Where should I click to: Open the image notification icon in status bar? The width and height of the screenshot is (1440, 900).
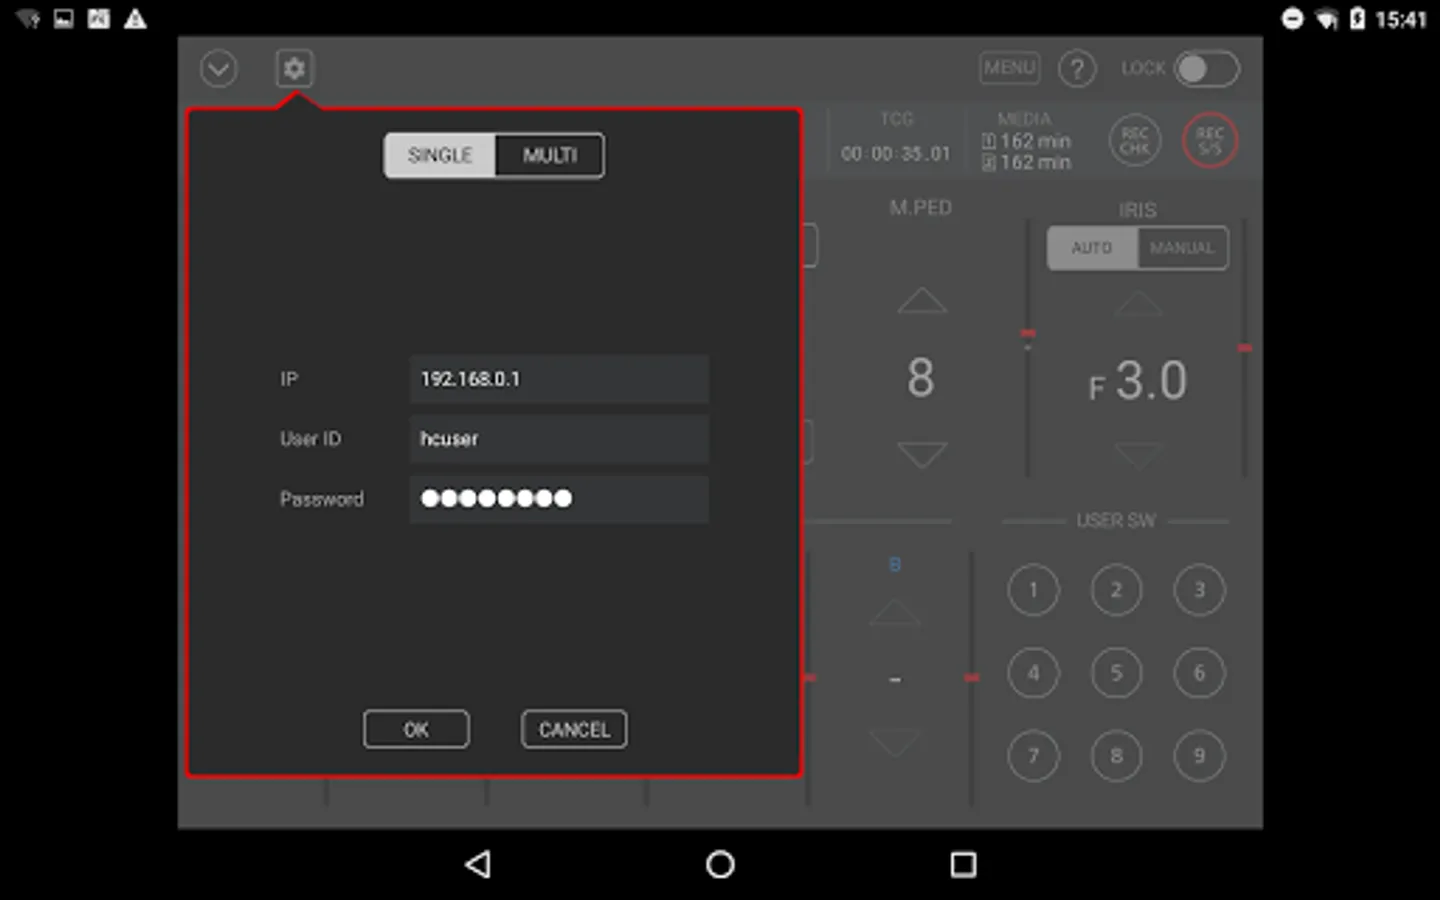coord(63,19)
